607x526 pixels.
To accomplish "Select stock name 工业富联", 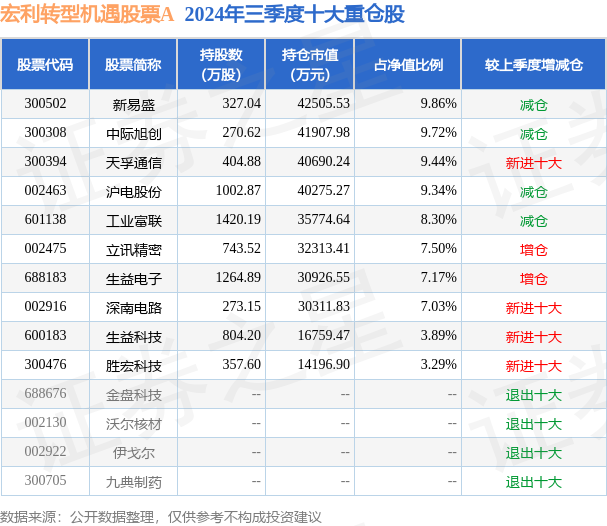I will (x=134, y=221).
